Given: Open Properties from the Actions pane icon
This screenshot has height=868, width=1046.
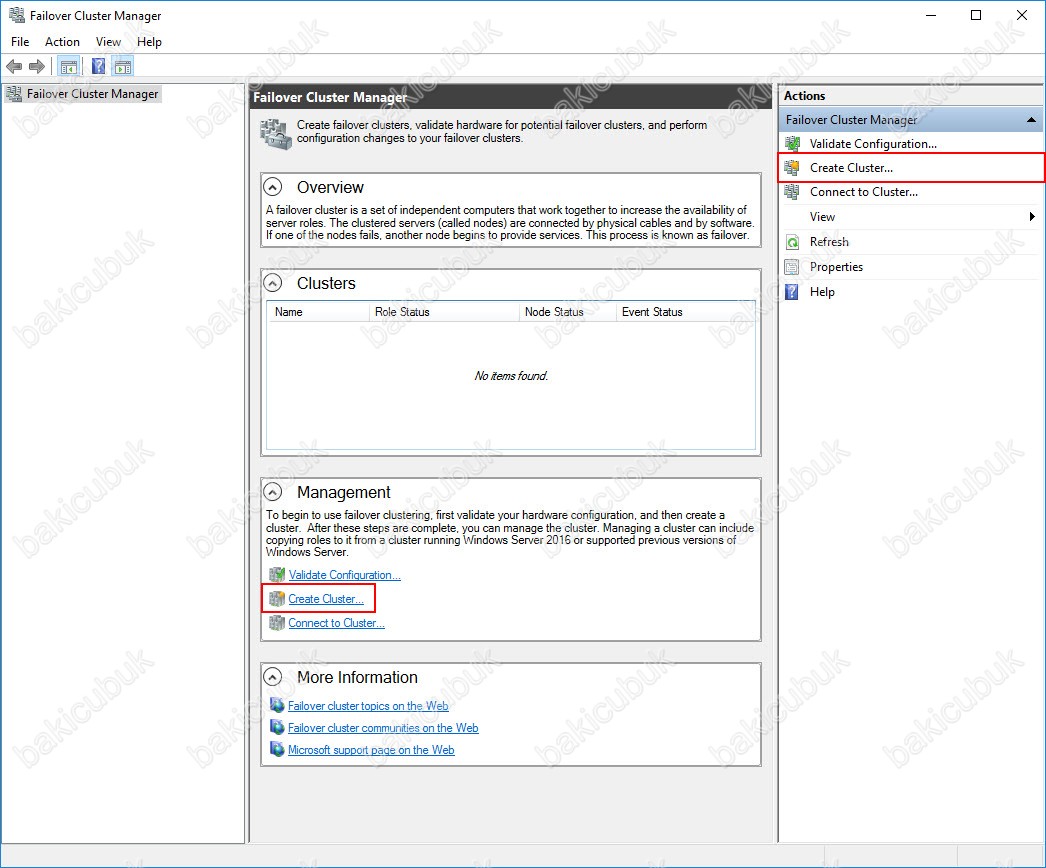Looking at the screenshot, I should coord(793,267).
